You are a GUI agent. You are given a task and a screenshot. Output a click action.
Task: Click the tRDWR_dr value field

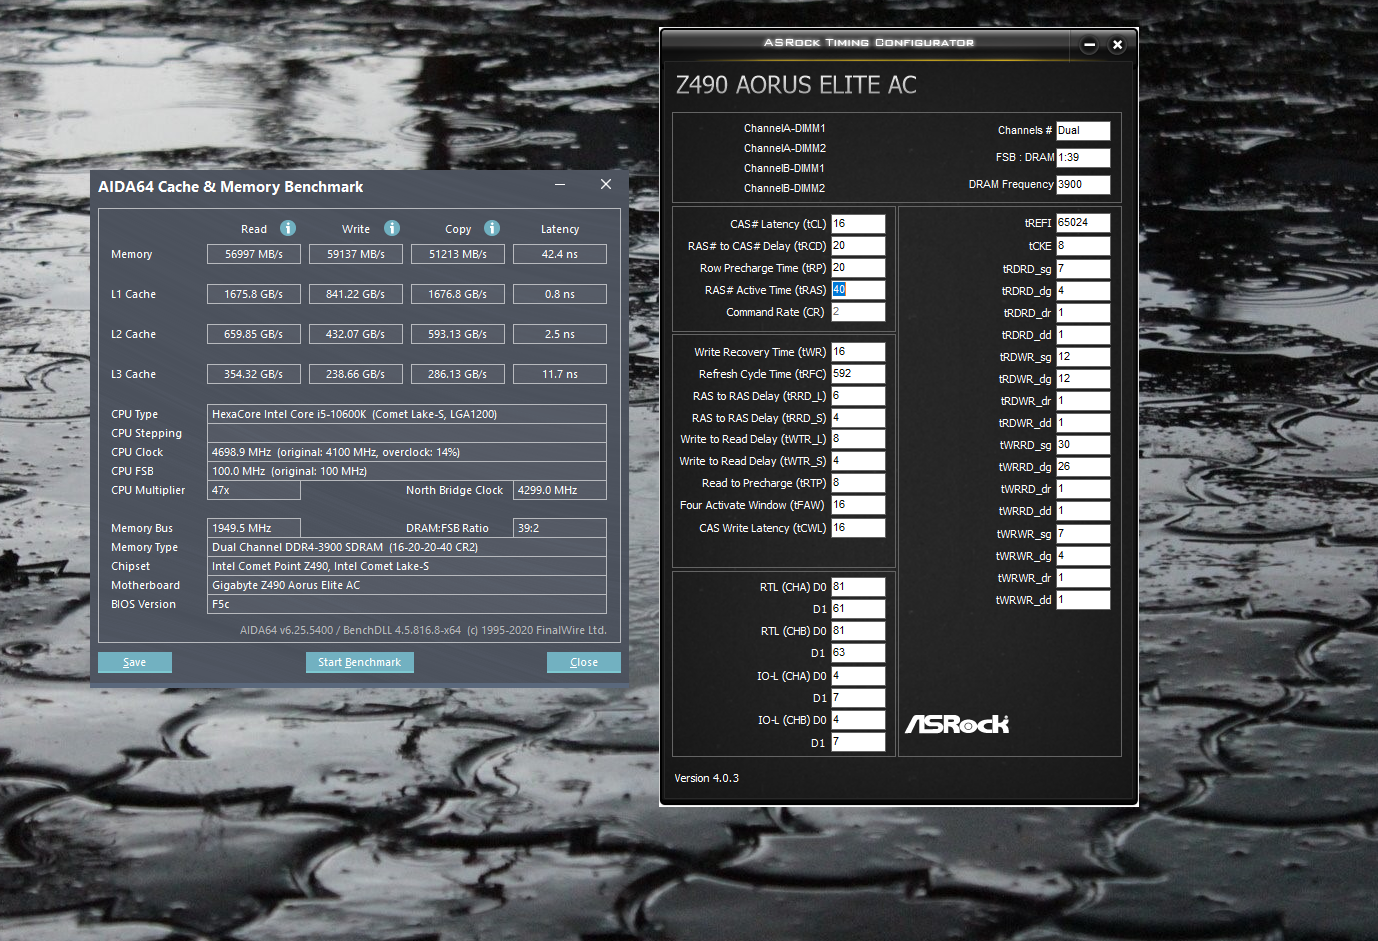(1083, 401)
